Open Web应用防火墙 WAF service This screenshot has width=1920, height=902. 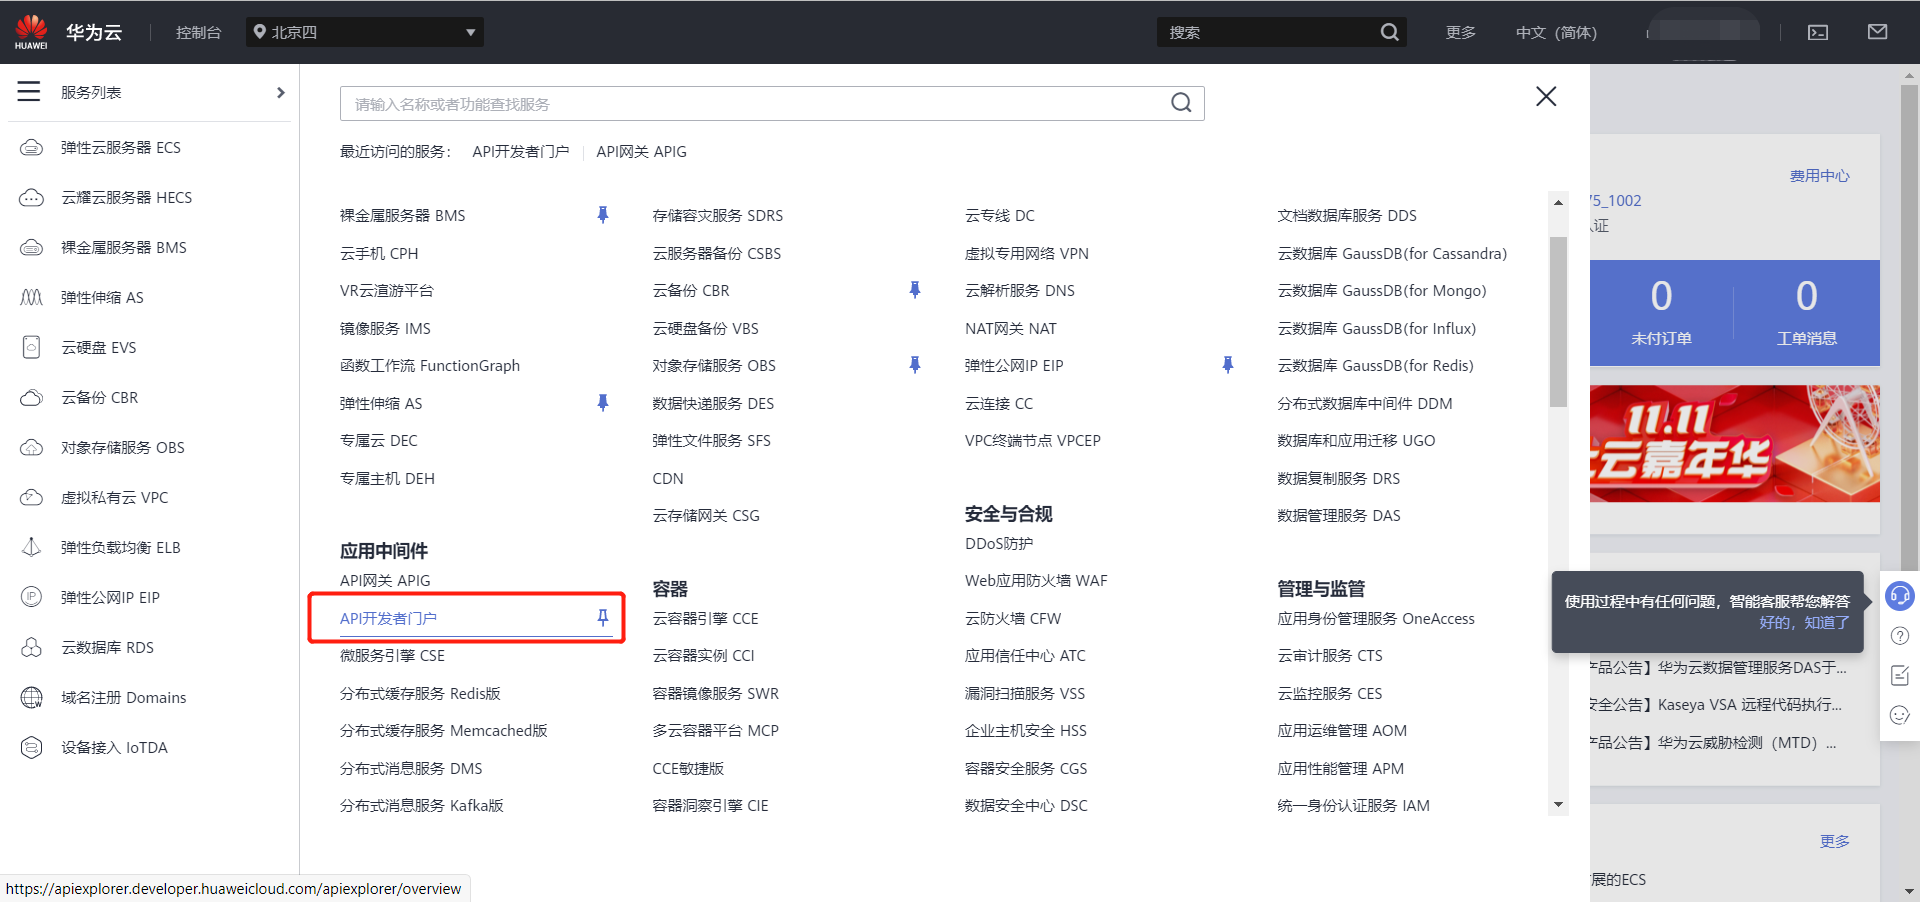click(x=1036, y=581)
